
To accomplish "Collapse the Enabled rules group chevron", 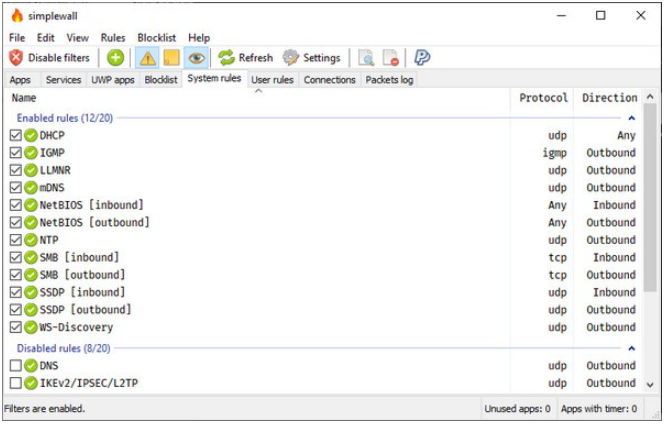I will [x=631, y=118].
